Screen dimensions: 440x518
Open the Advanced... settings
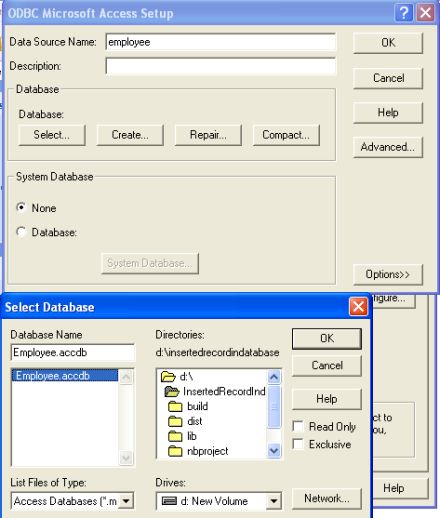click(x=388, y=147)
